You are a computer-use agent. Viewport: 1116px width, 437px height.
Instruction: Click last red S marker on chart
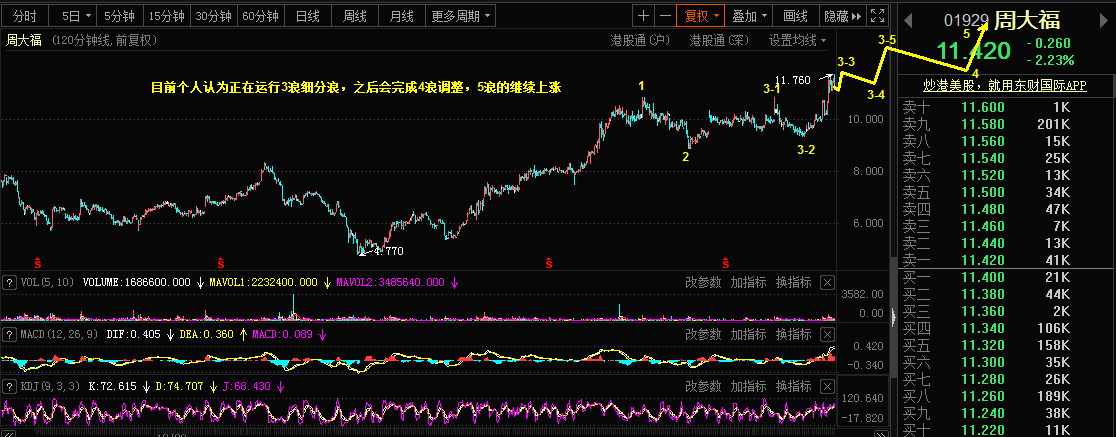[x=726, y=262]
